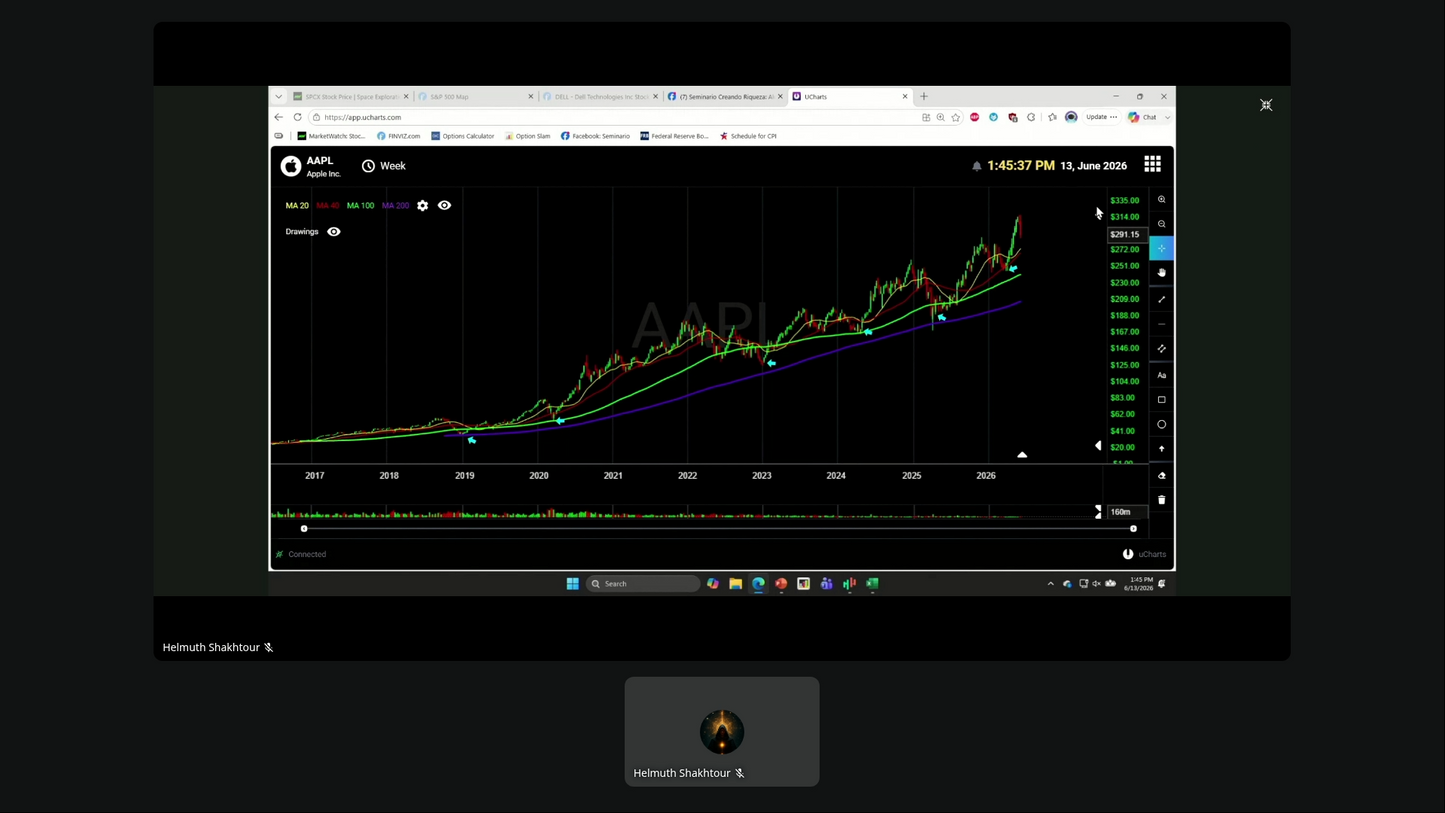The image size is (1445, 813).
Task: Click the Windows Start button
Action: click(573, 584)
